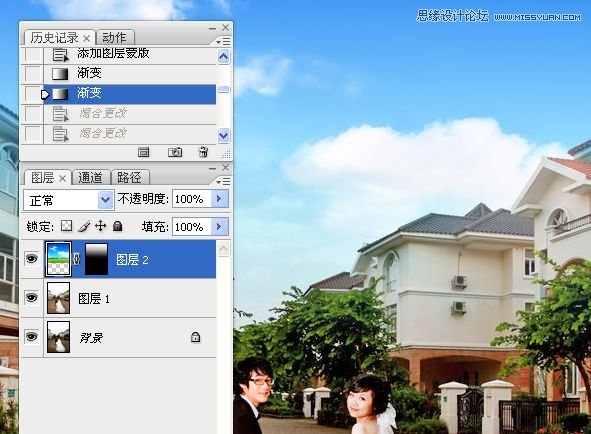Click history scrollbar thumb
The image size is (591, 434).
[224, 89]
